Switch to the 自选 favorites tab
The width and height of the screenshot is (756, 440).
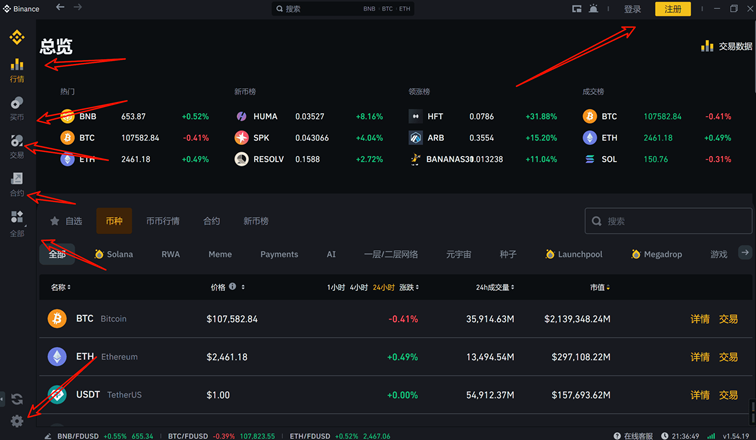click(66, 221)
